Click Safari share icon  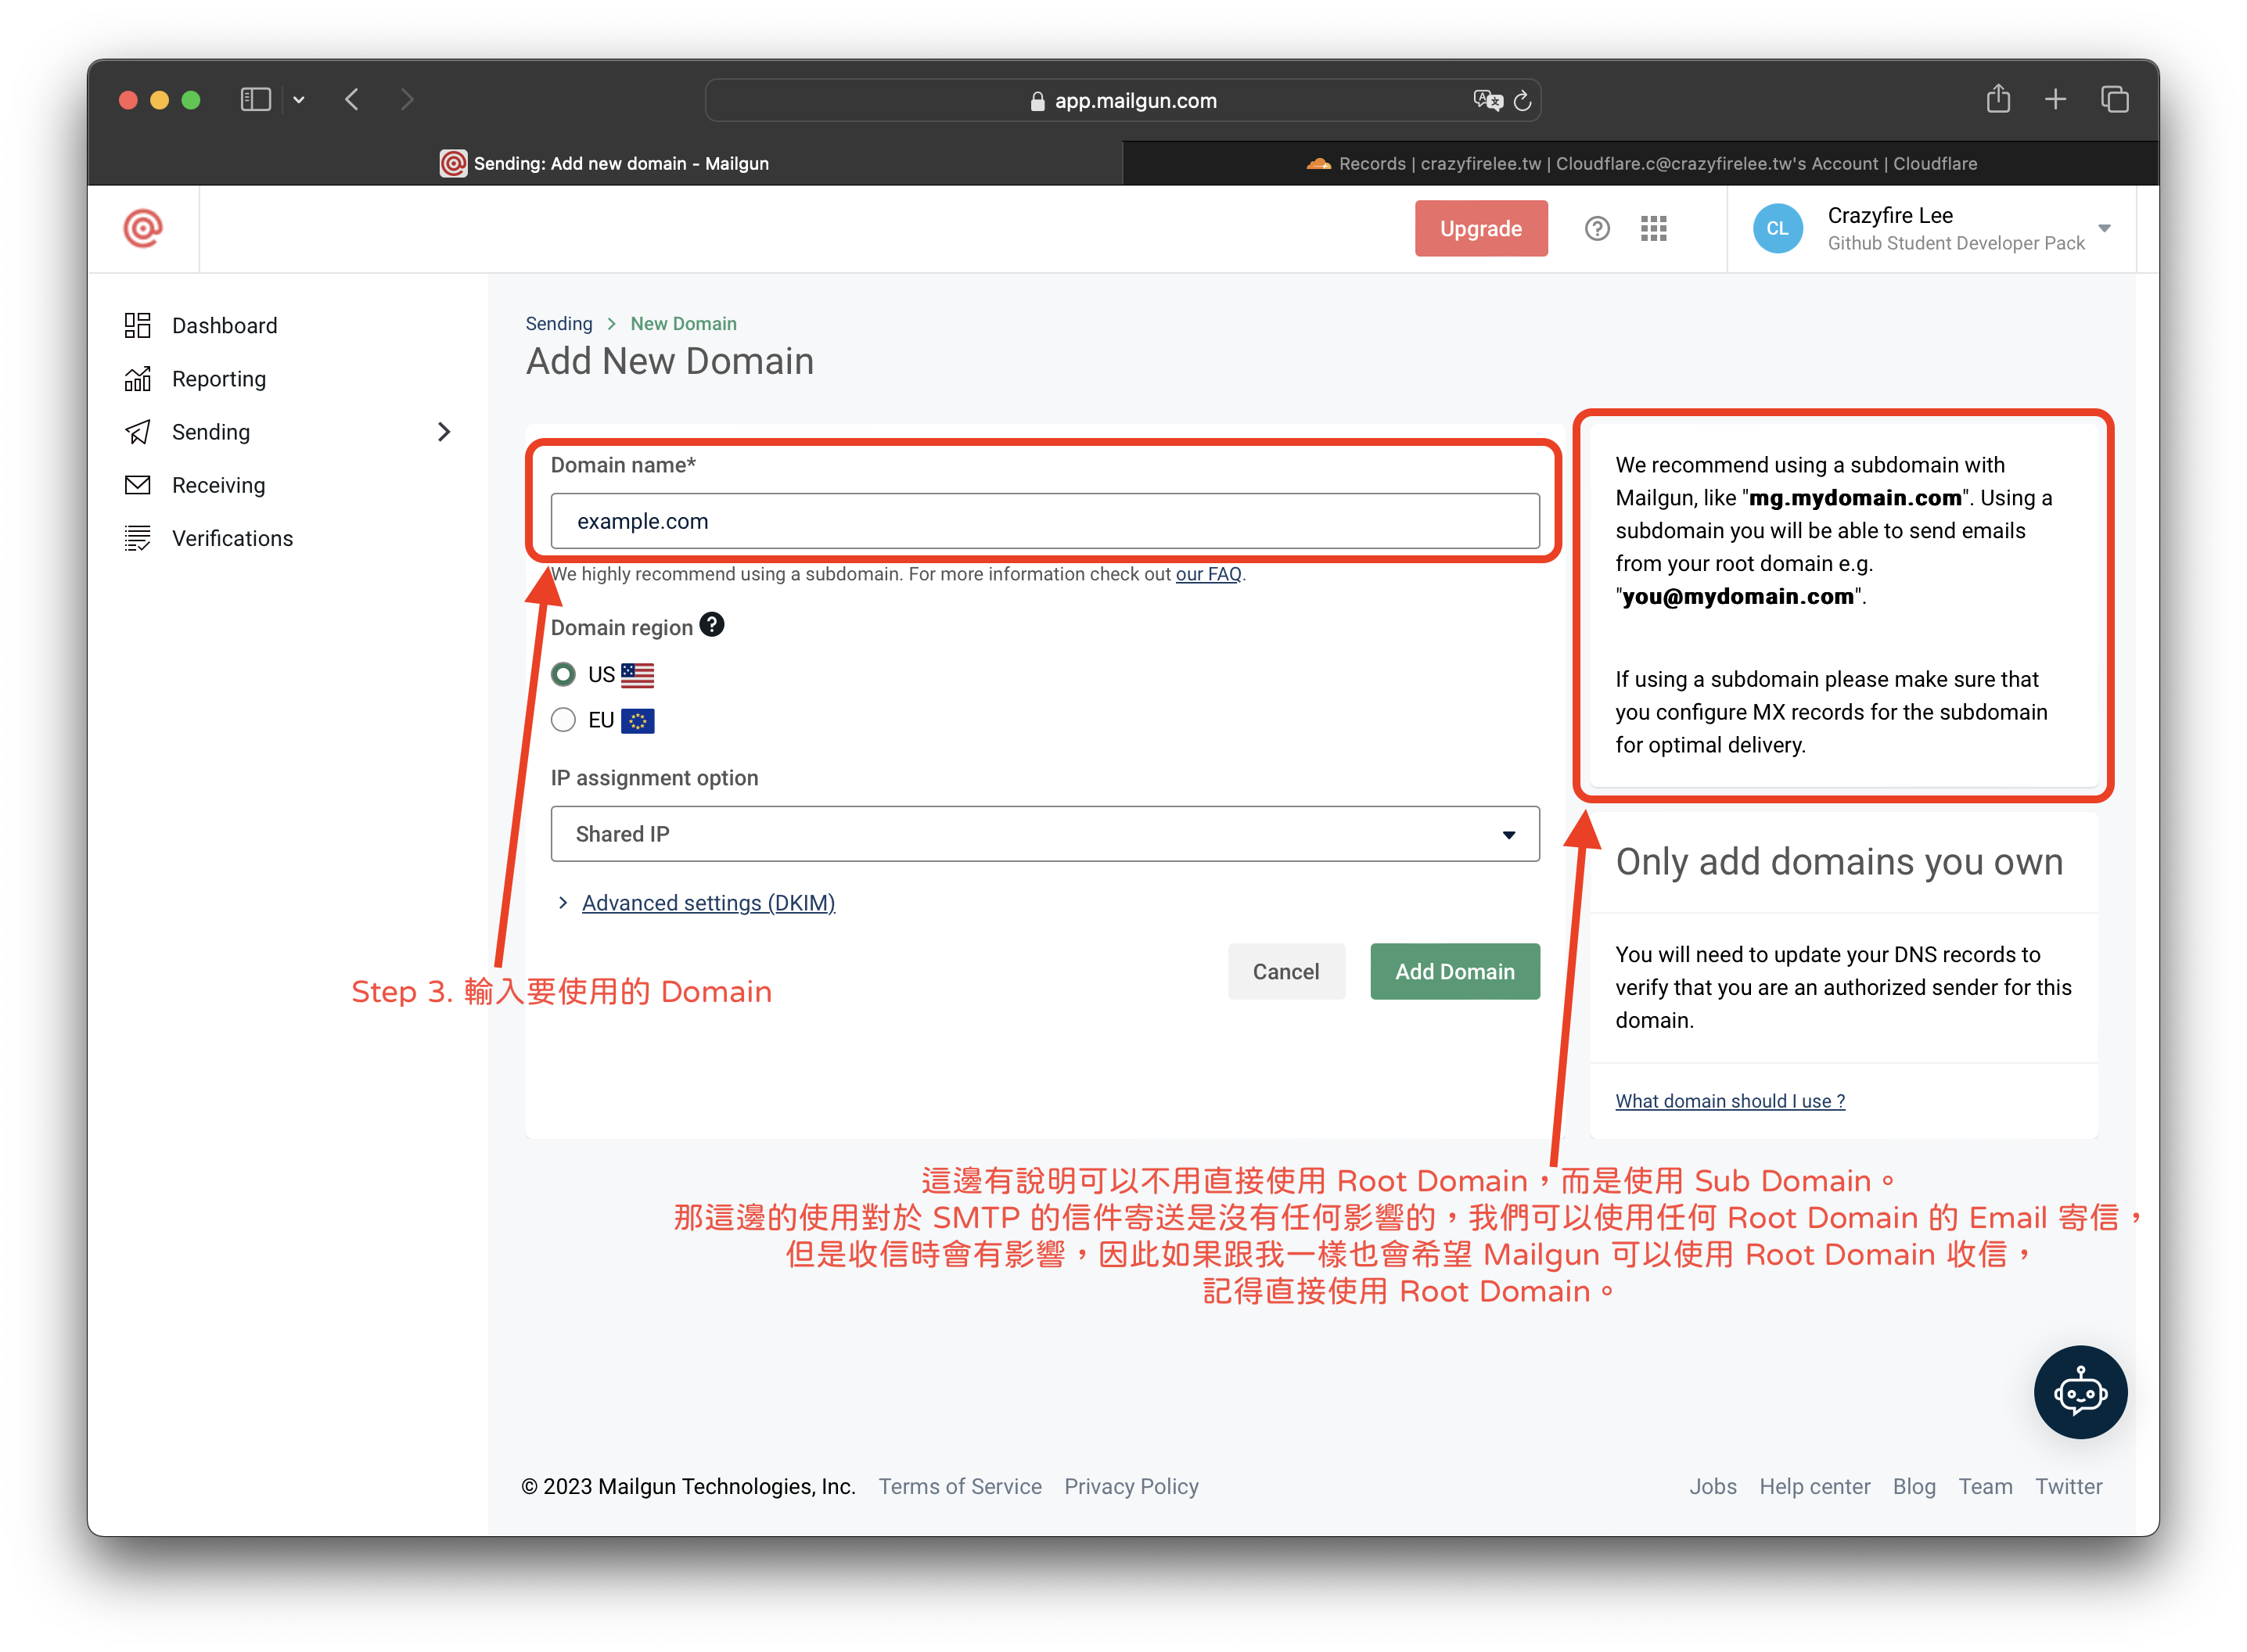1998,99
